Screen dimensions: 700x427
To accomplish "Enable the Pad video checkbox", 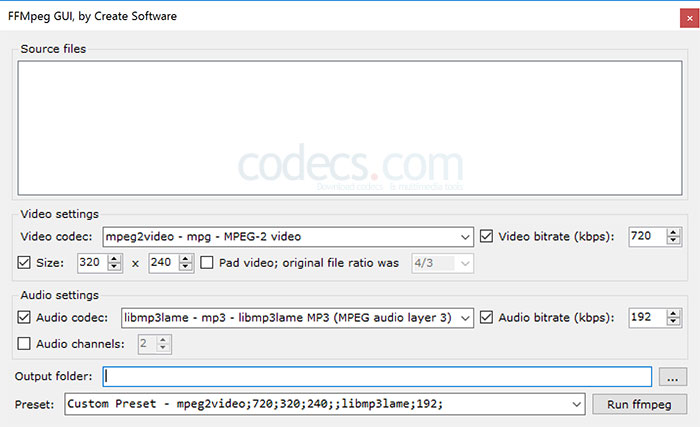I will pos(207,263).
